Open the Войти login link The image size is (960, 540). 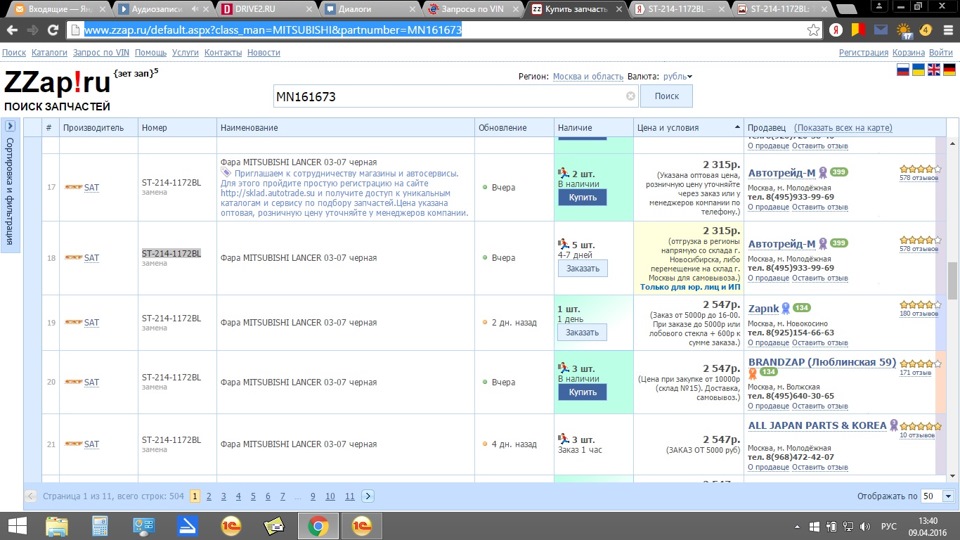click(940, 53)
